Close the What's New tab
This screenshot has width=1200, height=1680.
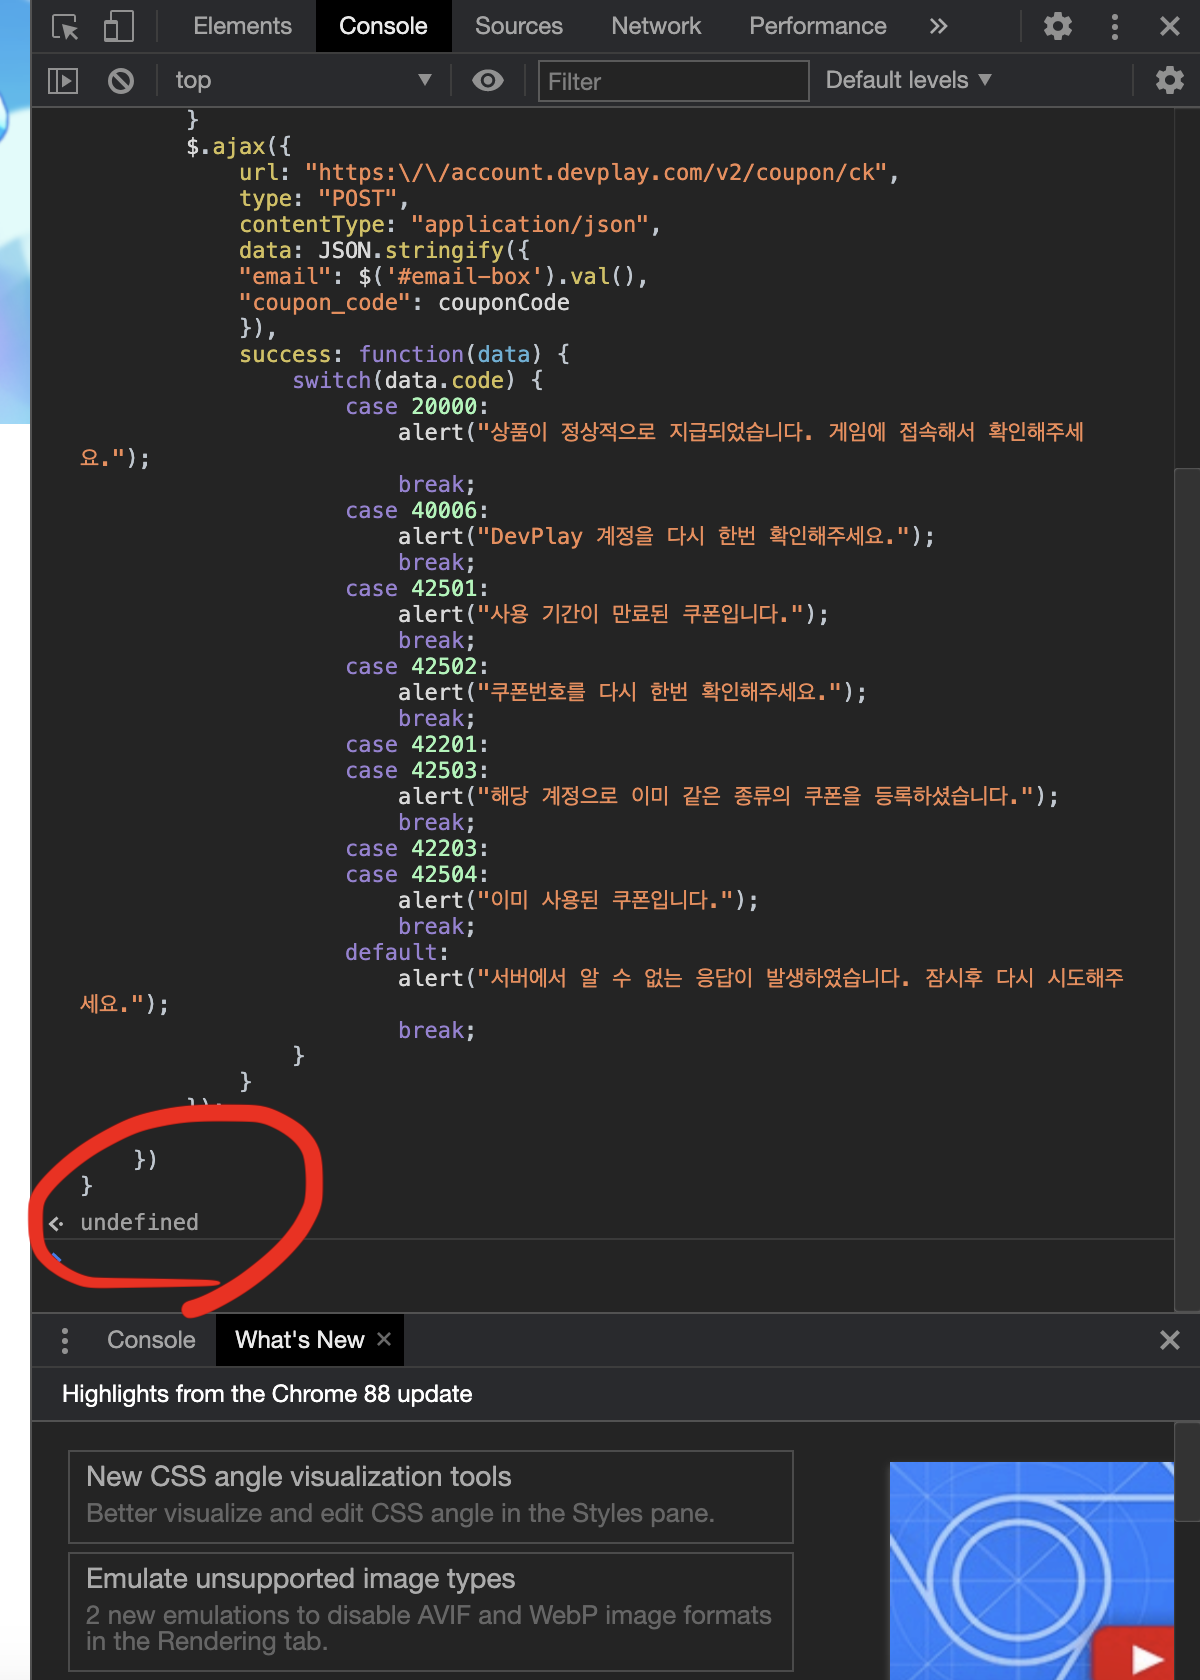pos(384,1339)
